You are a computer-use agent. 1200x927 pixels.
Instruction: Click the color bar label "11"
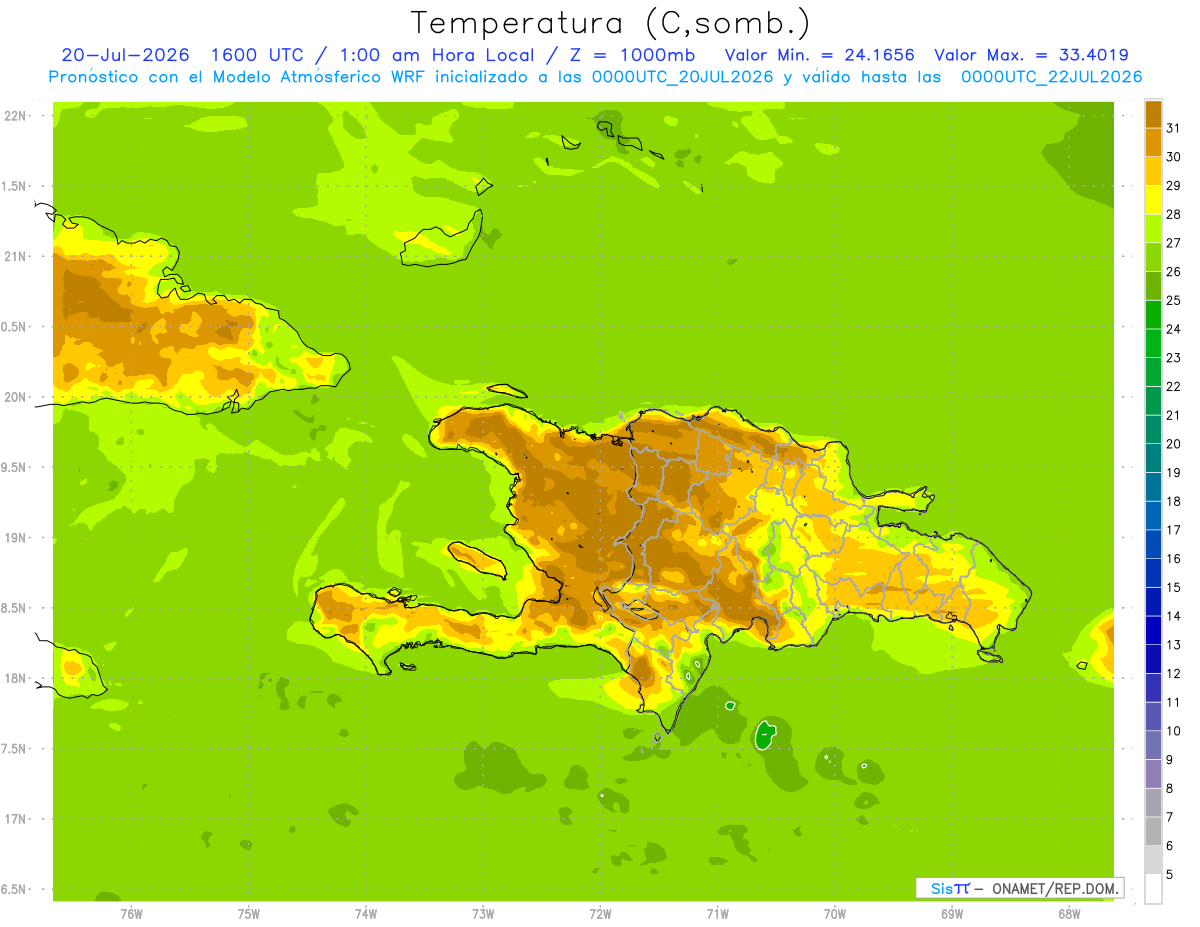click(1174, 702)
